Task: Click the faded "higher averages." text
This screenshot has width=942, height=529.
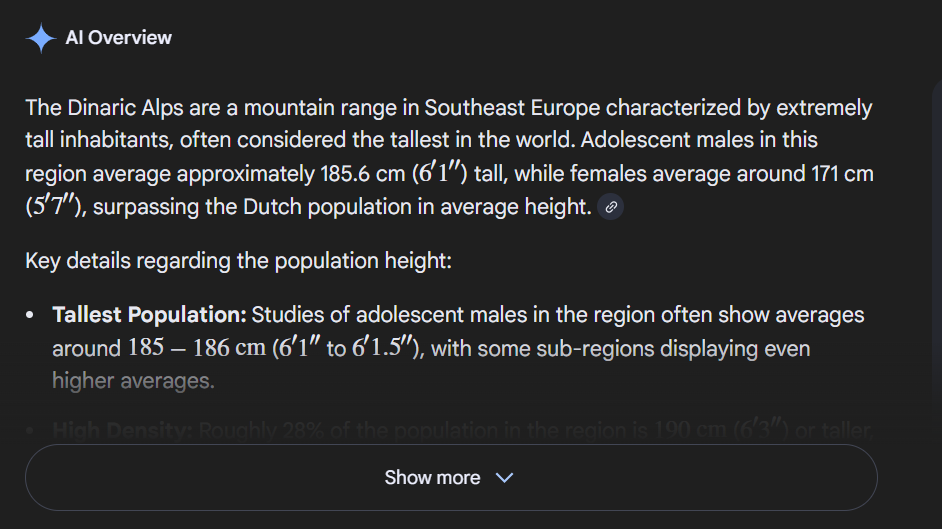Action: tap(133, 381)
